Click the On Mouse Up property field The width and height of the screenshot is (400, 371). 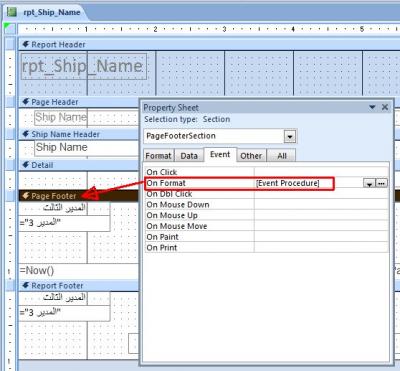(321, 215)
